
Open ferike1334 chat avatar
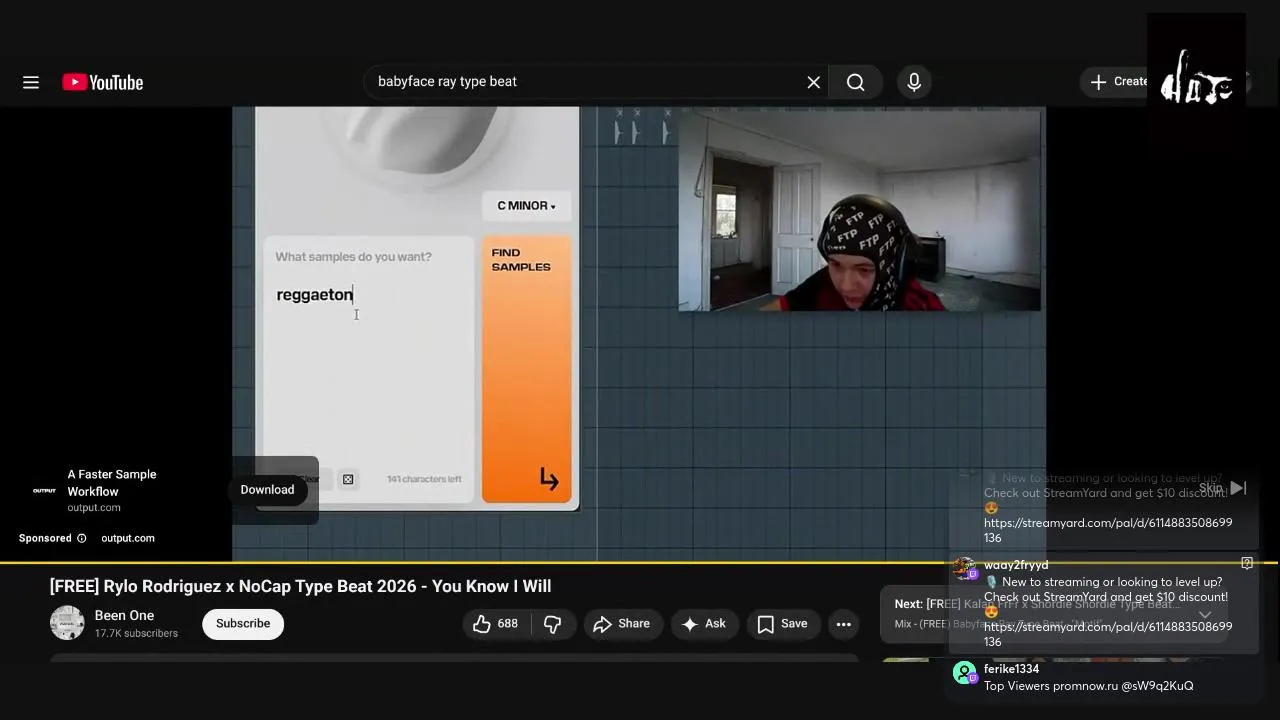[x=965, y=673]
